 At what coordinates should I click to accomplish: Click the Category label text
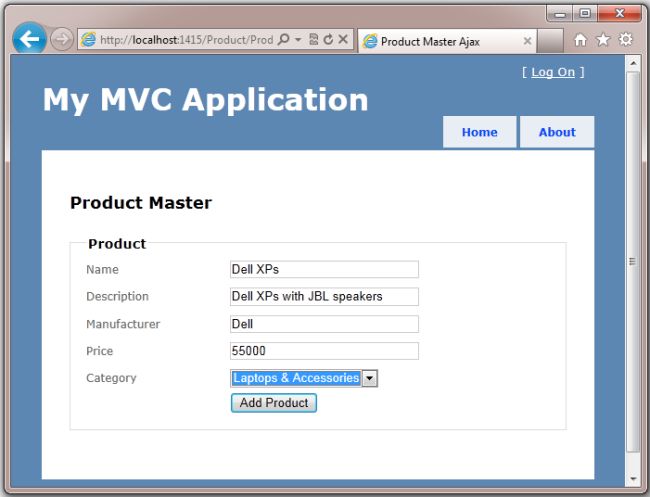coord(111,378)
